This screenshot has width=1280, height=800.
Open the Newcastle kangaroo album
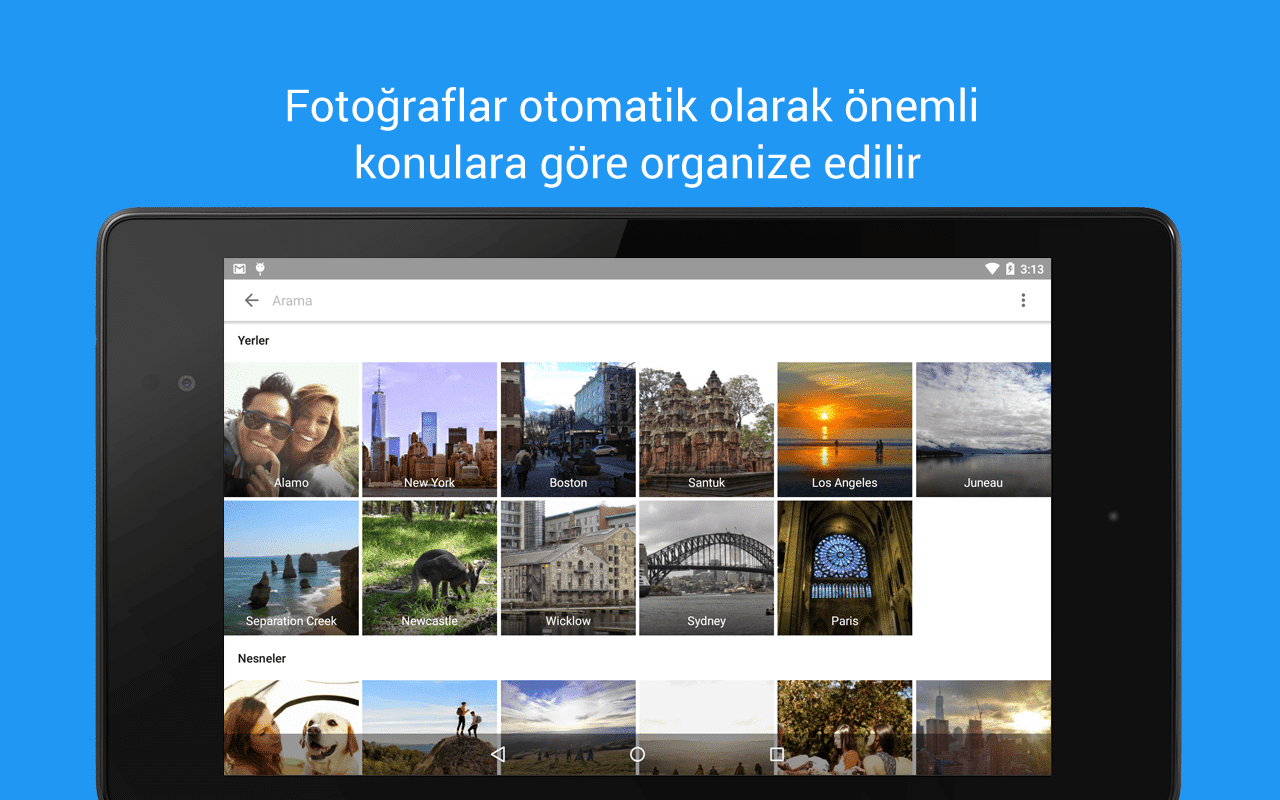coord(429,567)
